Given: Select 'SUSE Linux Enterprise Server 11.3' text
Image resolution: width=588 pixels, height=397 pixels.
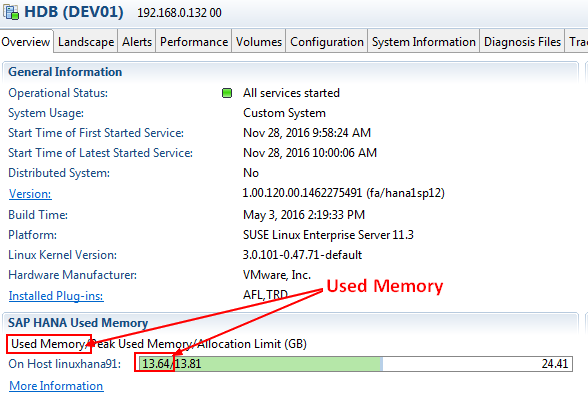Looking at the screenshot, I should 328,235.
